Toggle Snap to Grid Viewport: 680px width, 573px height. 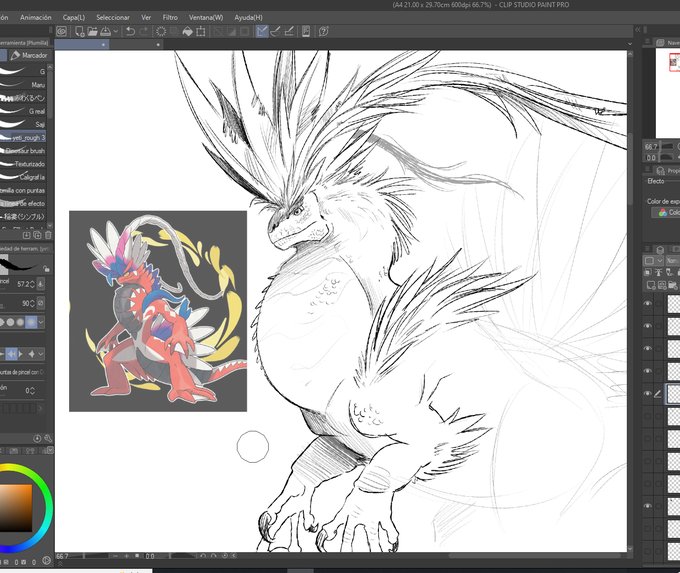(x=289, y=32)
